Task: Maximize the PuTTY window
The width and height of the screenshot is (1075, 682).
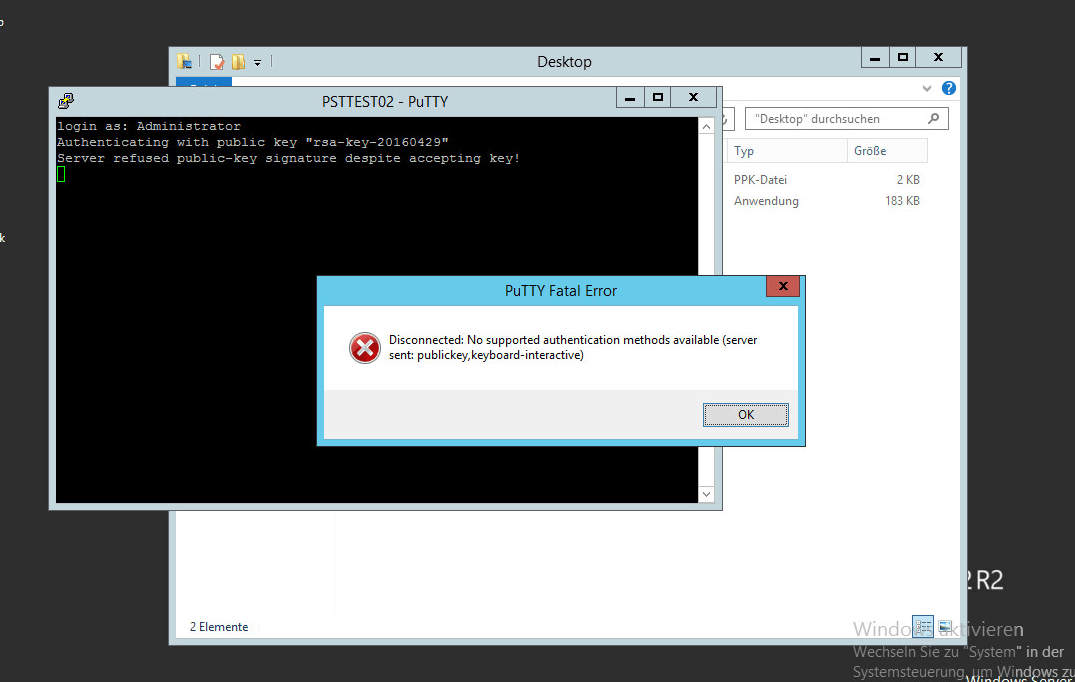Action: [x=657, y=98]
